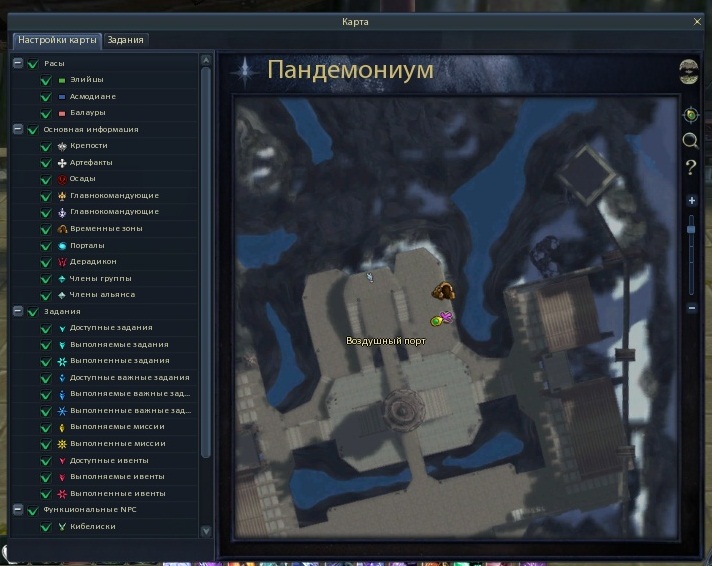Close the Карта window
Screen dimensions: 712x566
pos(697,22)
